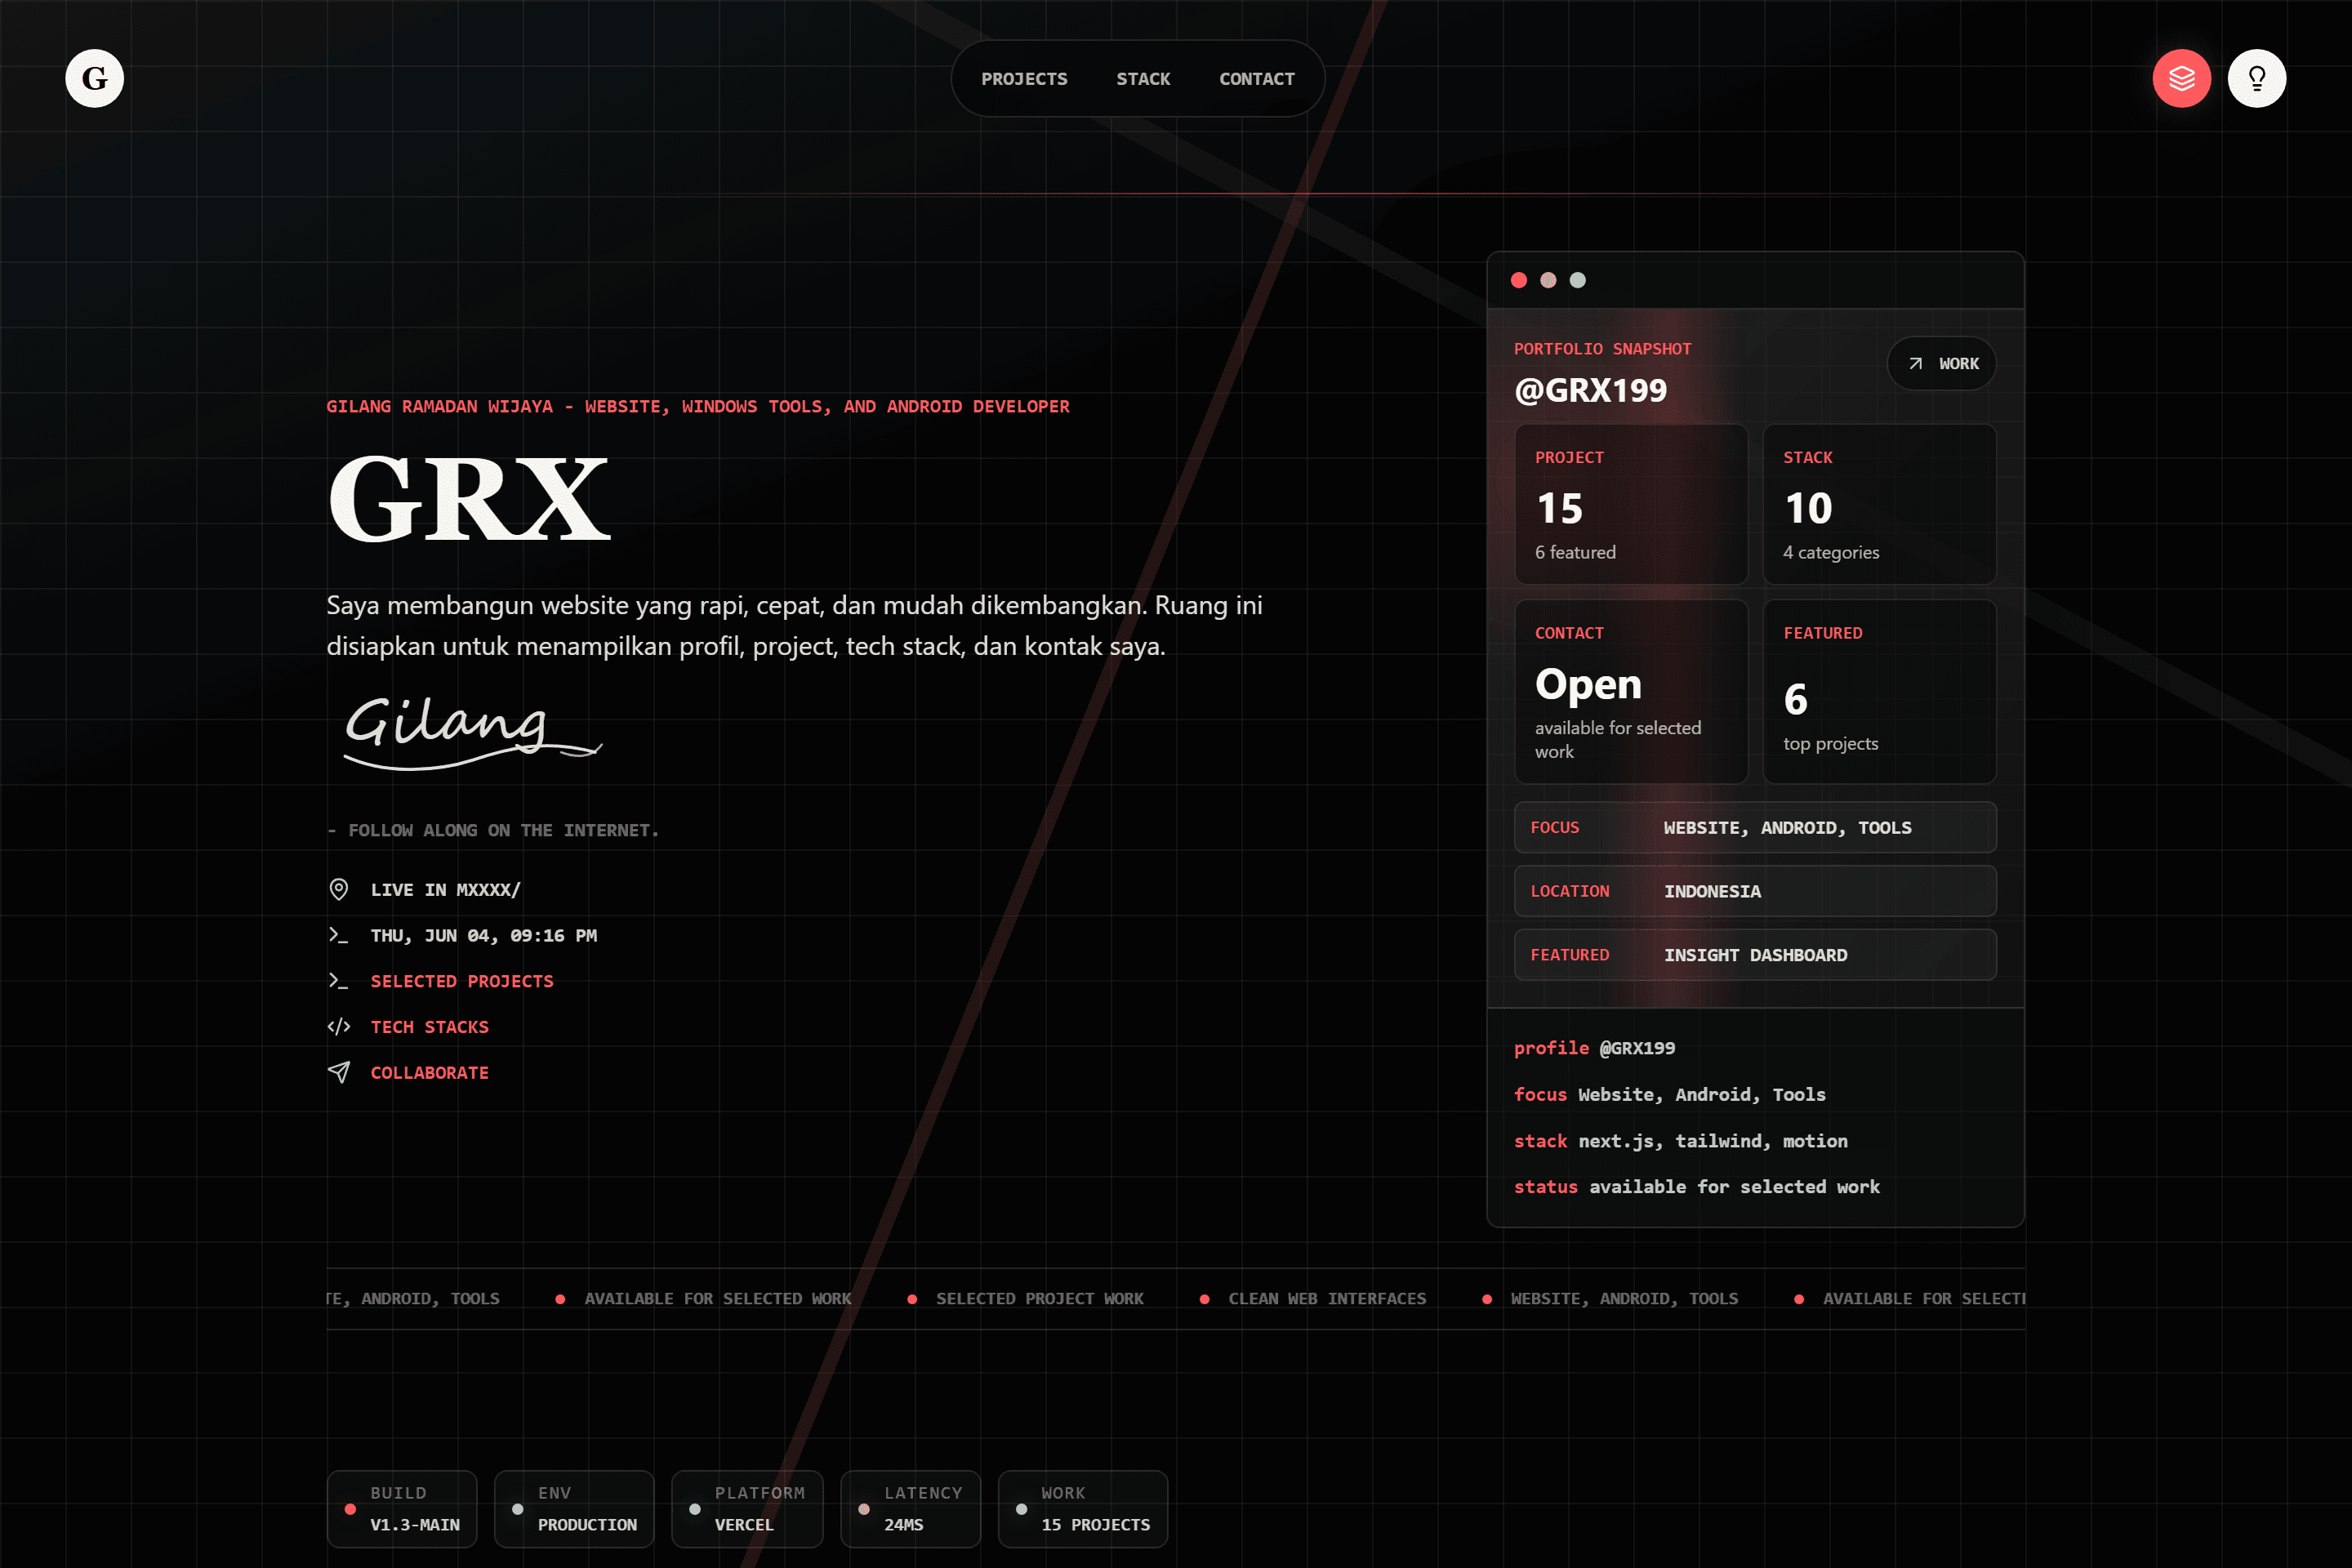This screenshot has height=1568, width=2352.
Task: Click 'Selected Project Work' in the ticker
Action: pos(1039,1298)
